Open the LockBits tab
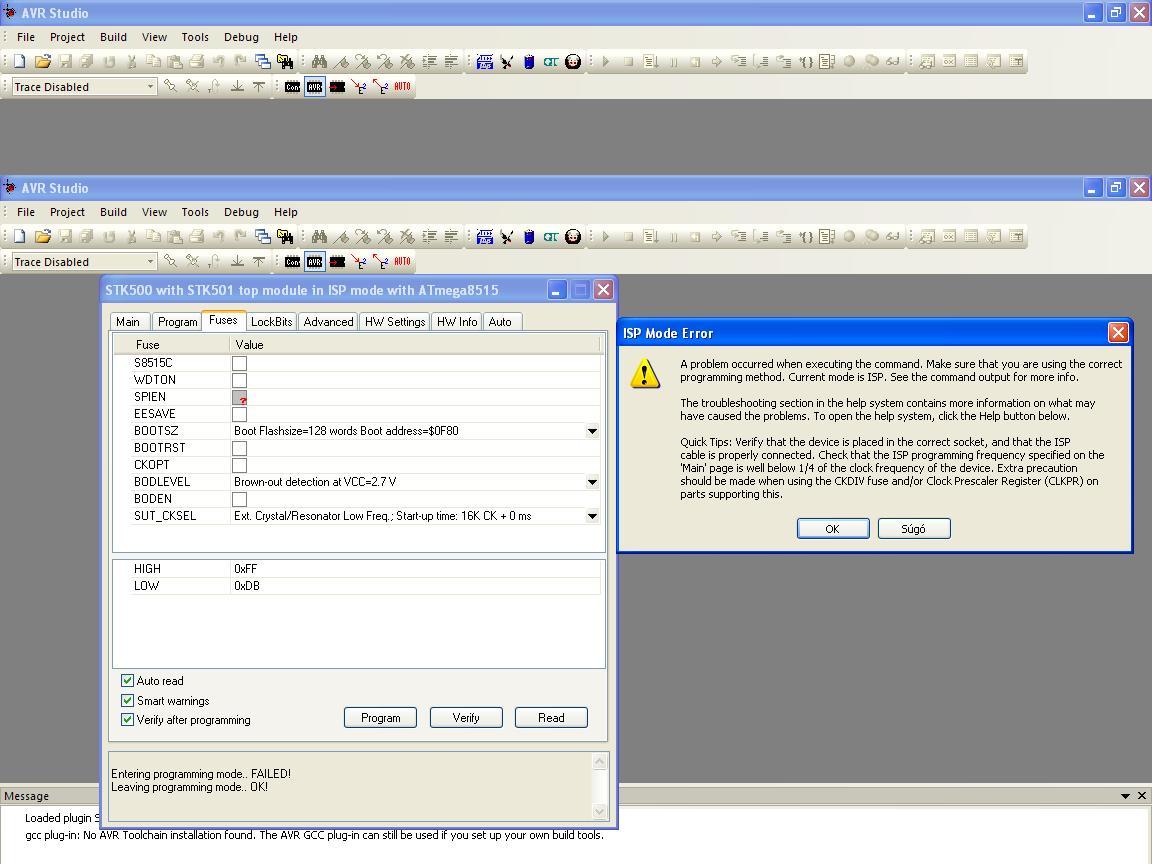This screenshot has width=1152, height=864. pos(271,322)
